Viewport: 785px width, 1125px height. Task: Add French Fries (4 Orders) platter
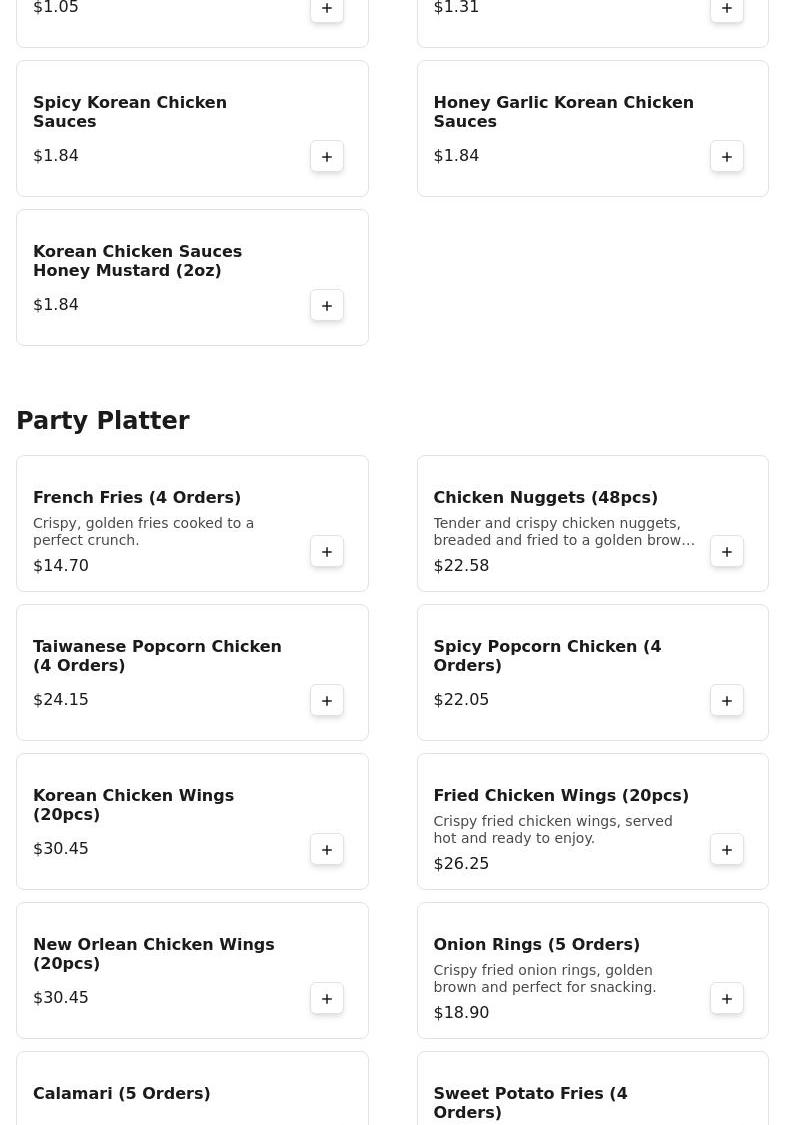(x=327, y=551)
